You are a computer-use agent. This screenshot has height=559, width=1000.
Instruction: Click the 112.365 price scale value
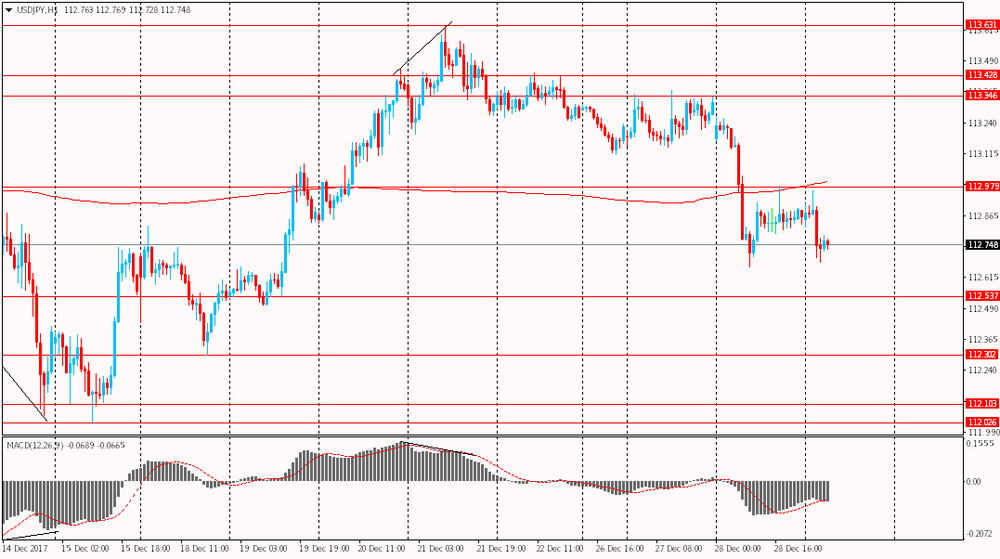983,340
